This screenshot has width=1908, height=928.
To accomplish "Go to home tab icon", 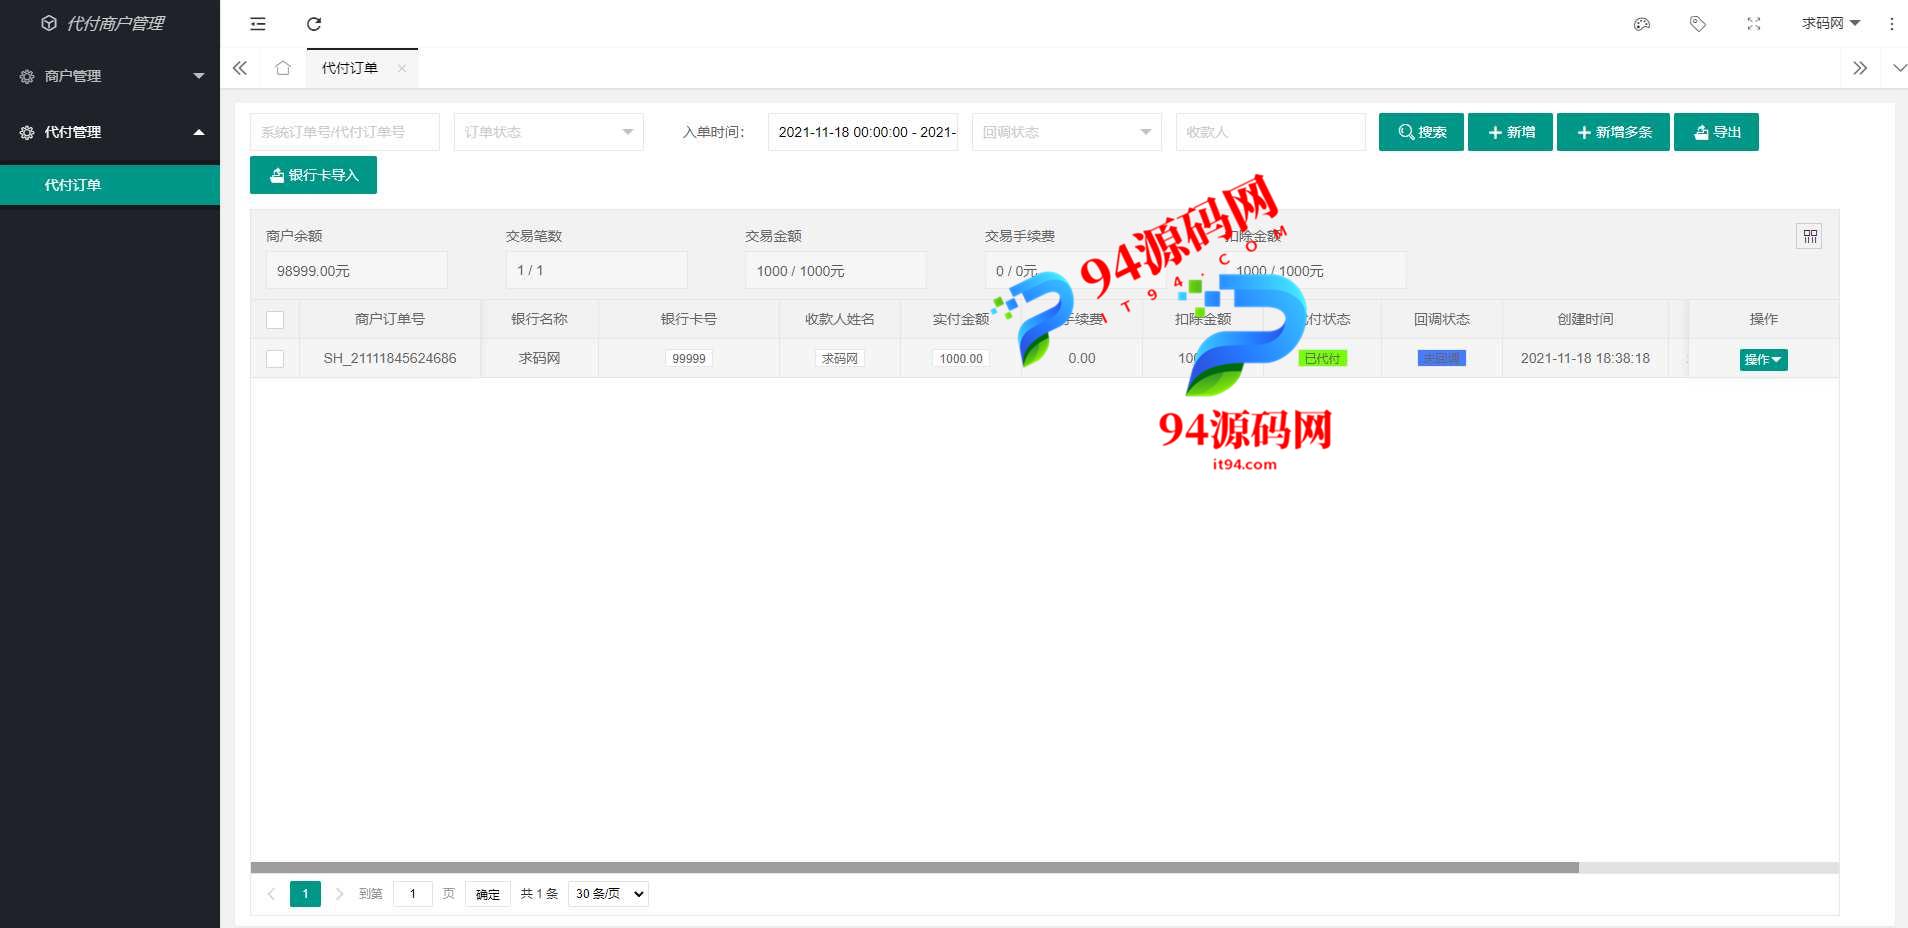I will coord(283,68).
